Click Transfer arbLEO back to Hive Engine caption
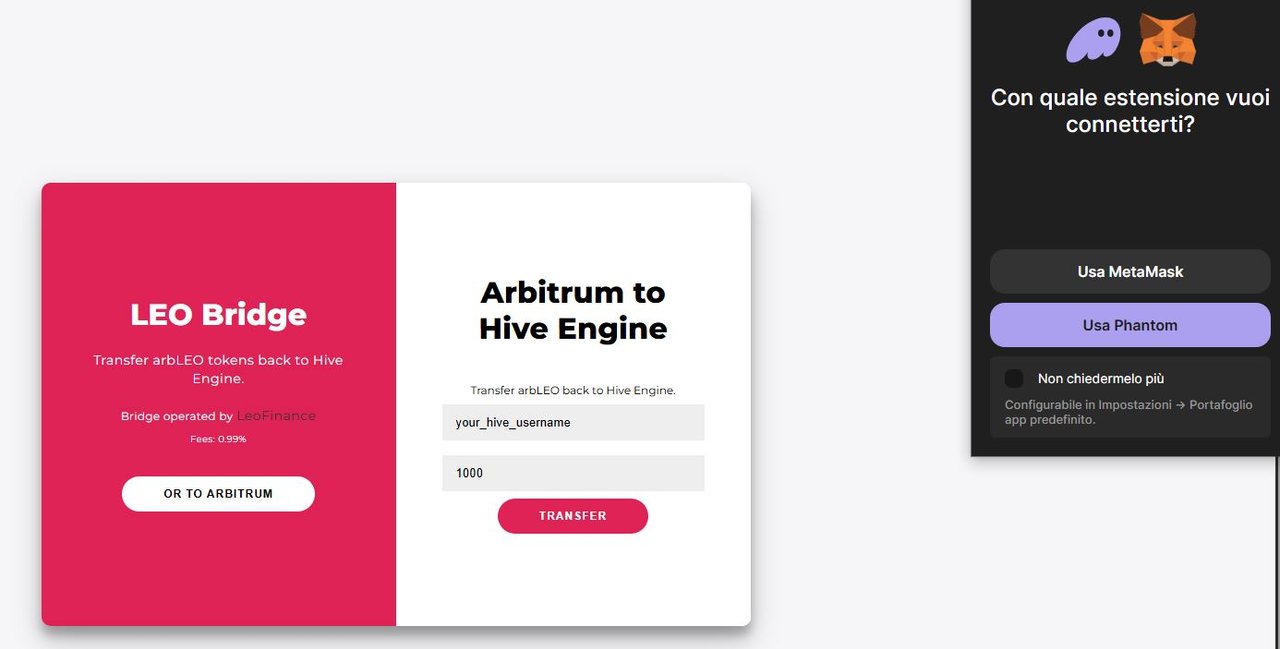Screen dimensions: 1280x649 (x=573, y=390)
